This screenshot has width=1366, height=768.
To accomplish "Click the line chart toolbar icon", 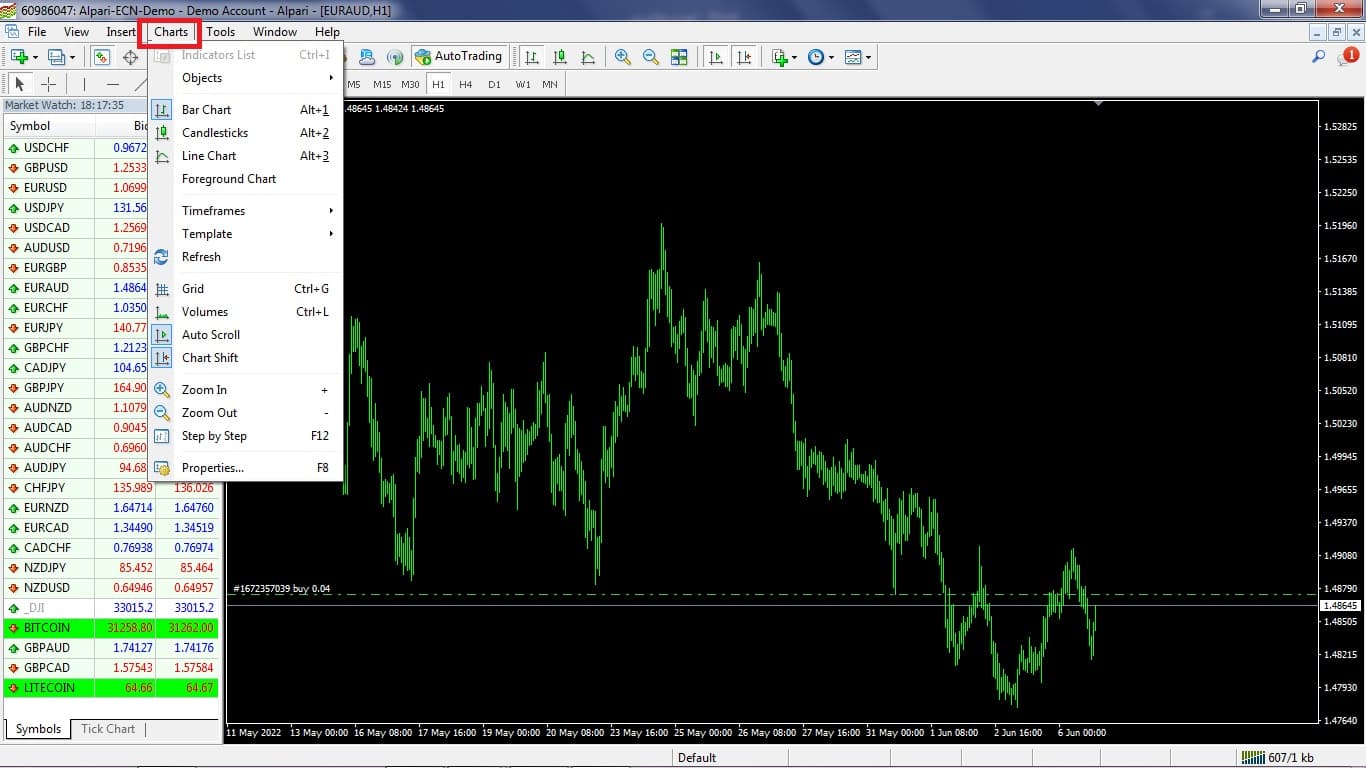I will pos(588,57).
